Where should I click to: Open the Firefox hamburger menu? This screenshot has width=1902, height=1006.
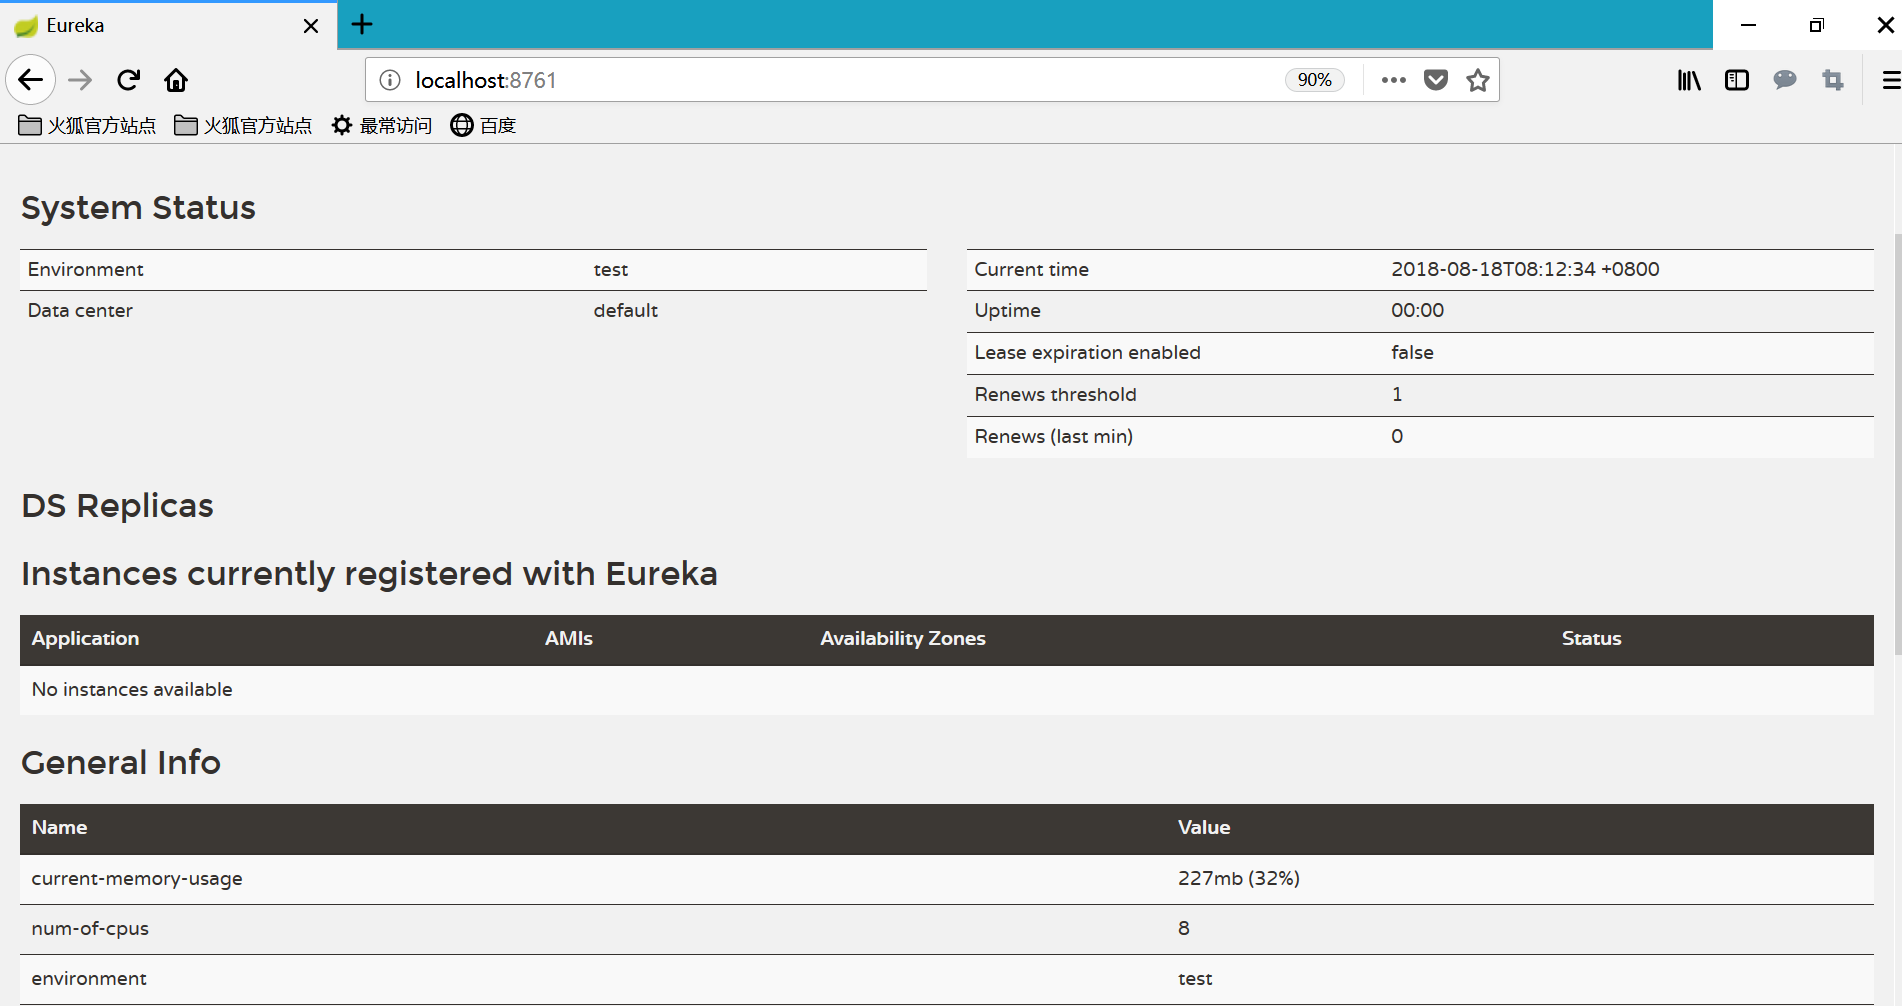[x=1890, y=80]
